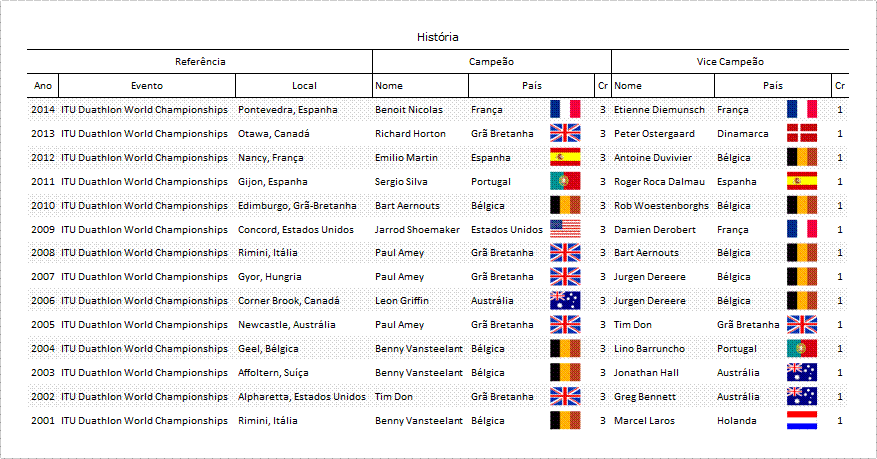Click the Pontevedra, Espanha location cell
The height and width of the screenshot is (459, 877).
pyautogui.click(x=287, y=110)
